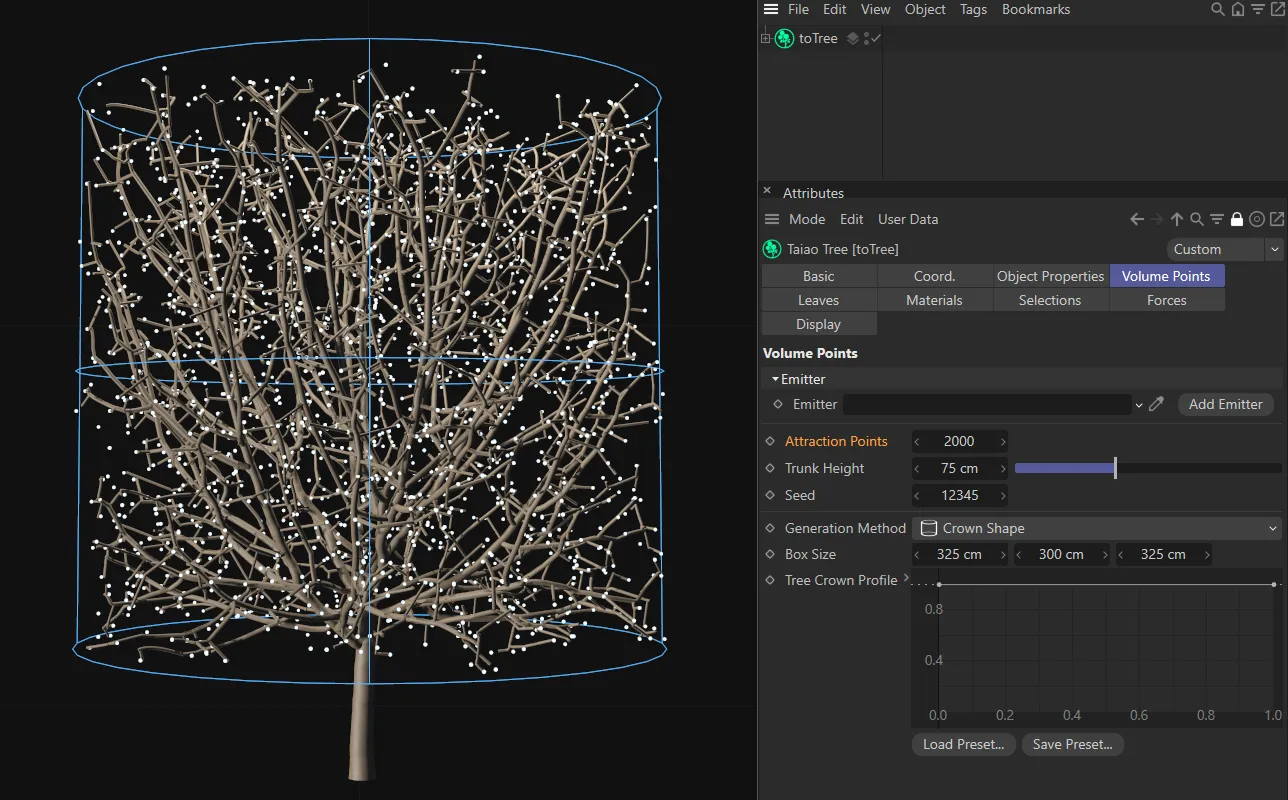Click the Load Preset button
Screen dimensions: 1288x800
coord(963,744)
